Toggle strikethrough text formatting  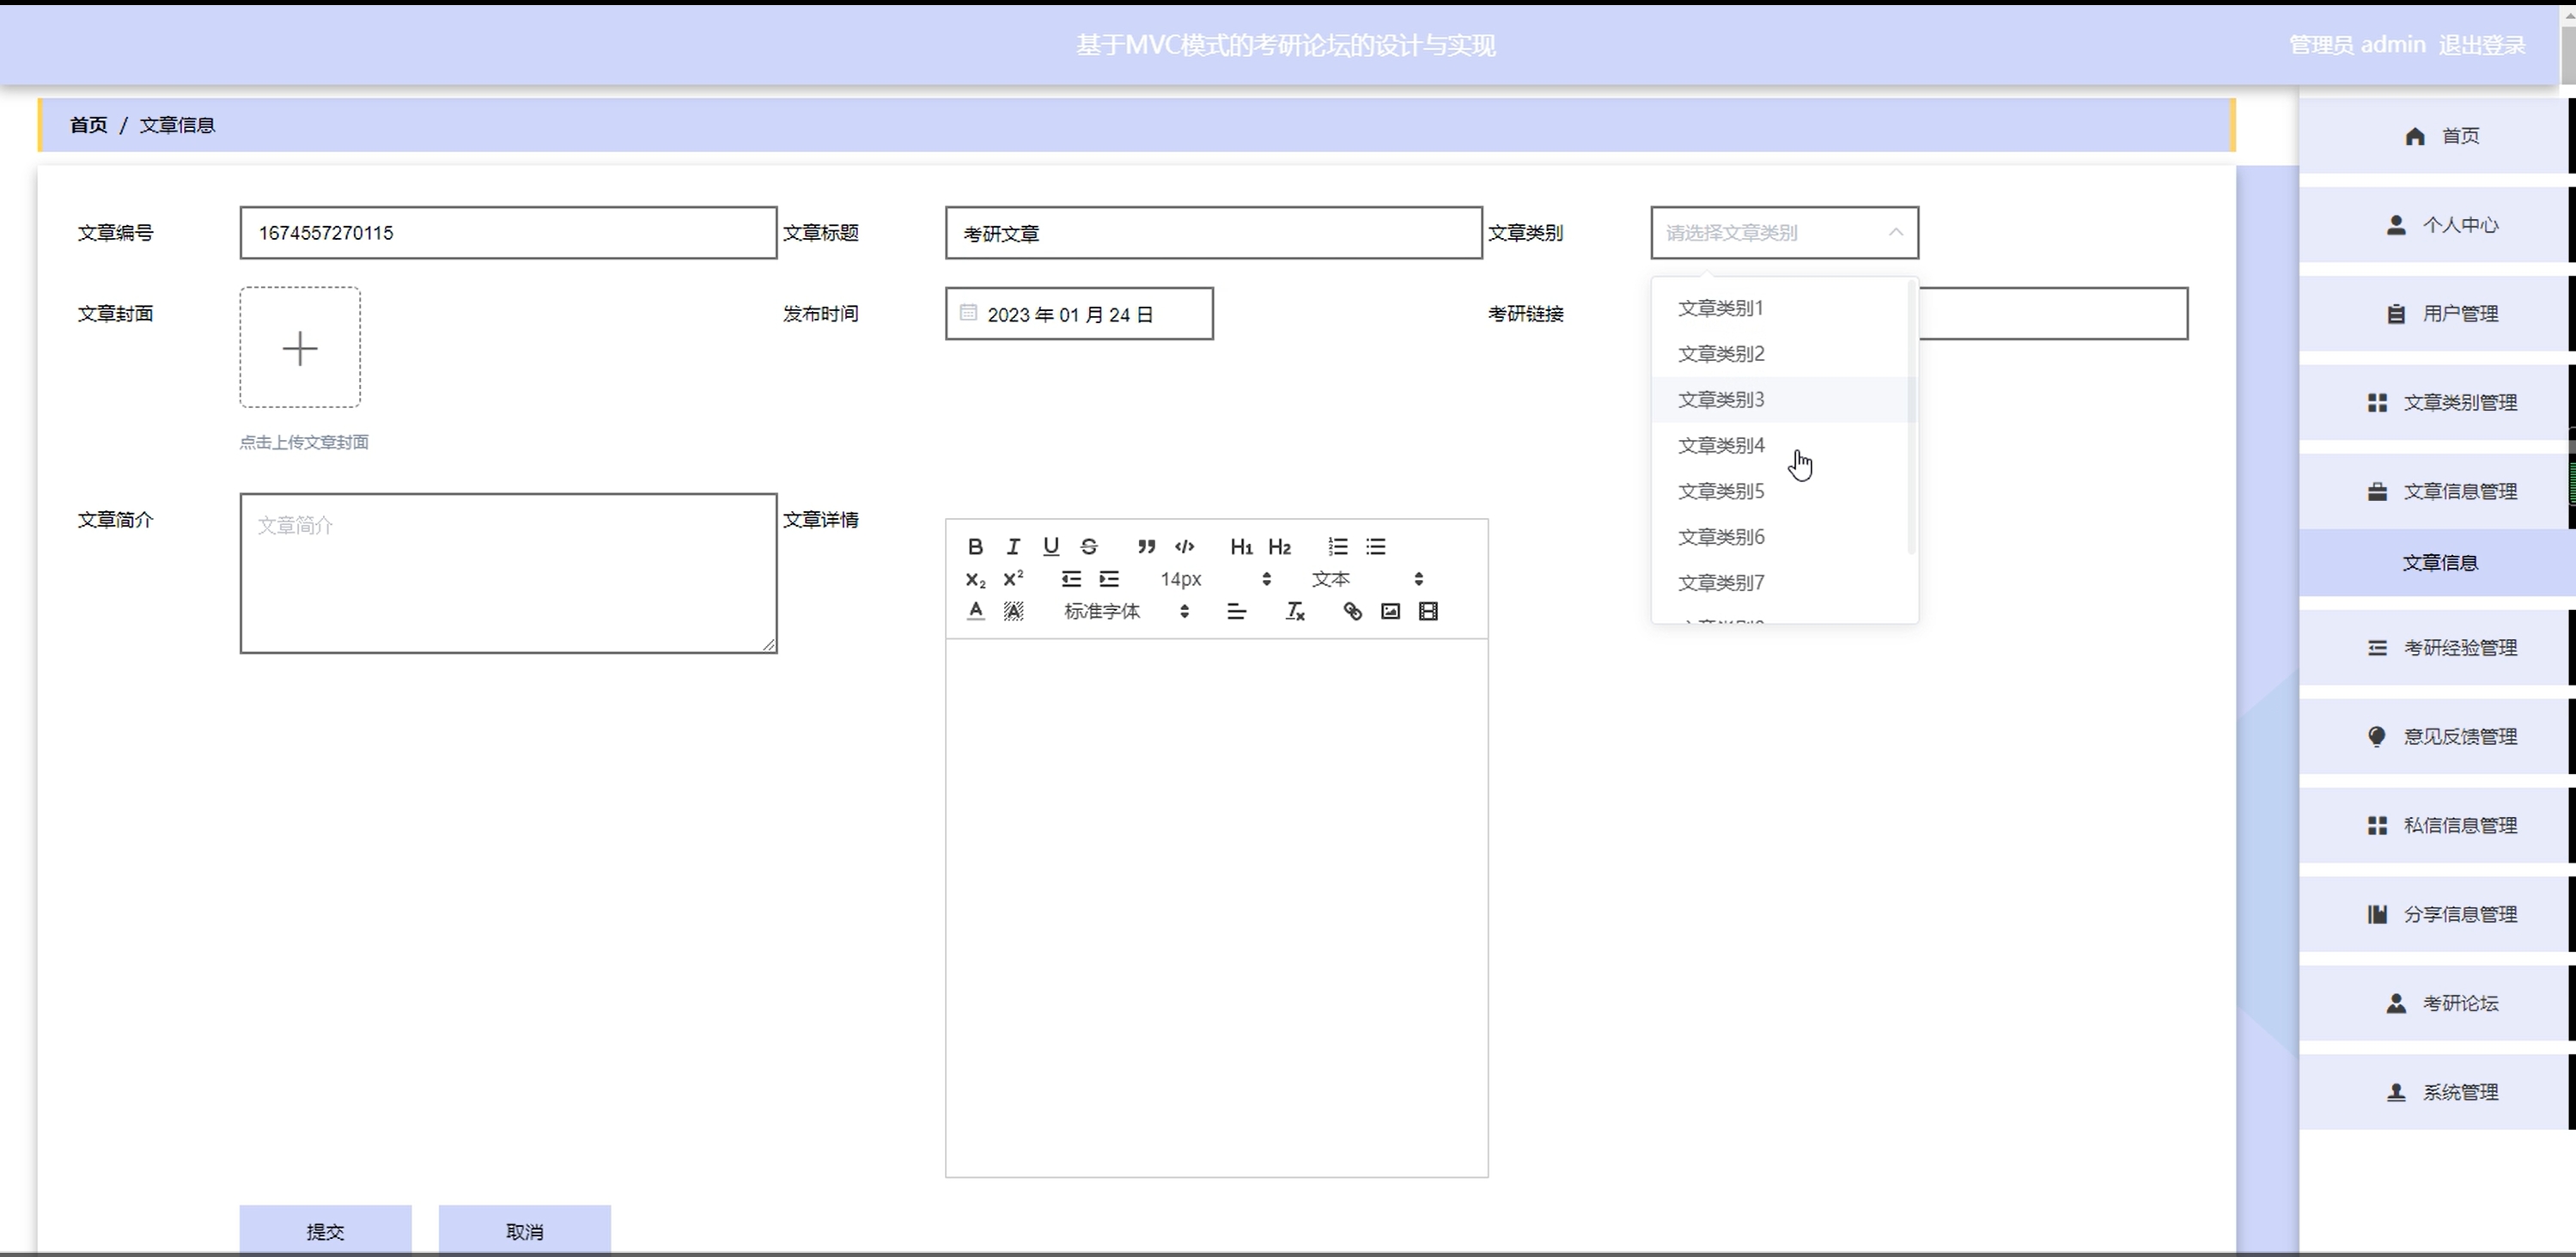[1089, 547]
